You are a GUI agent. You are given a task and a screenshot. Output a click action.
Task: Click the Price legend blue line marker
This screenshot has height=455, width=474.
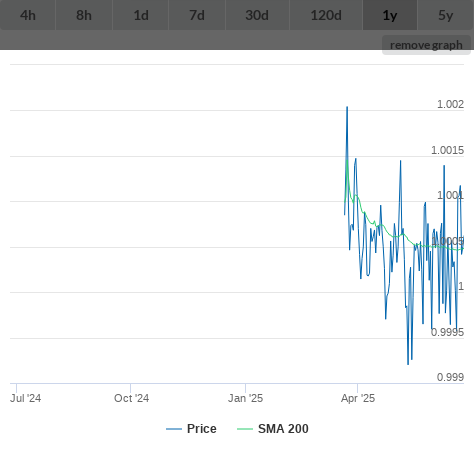(174, 429)
